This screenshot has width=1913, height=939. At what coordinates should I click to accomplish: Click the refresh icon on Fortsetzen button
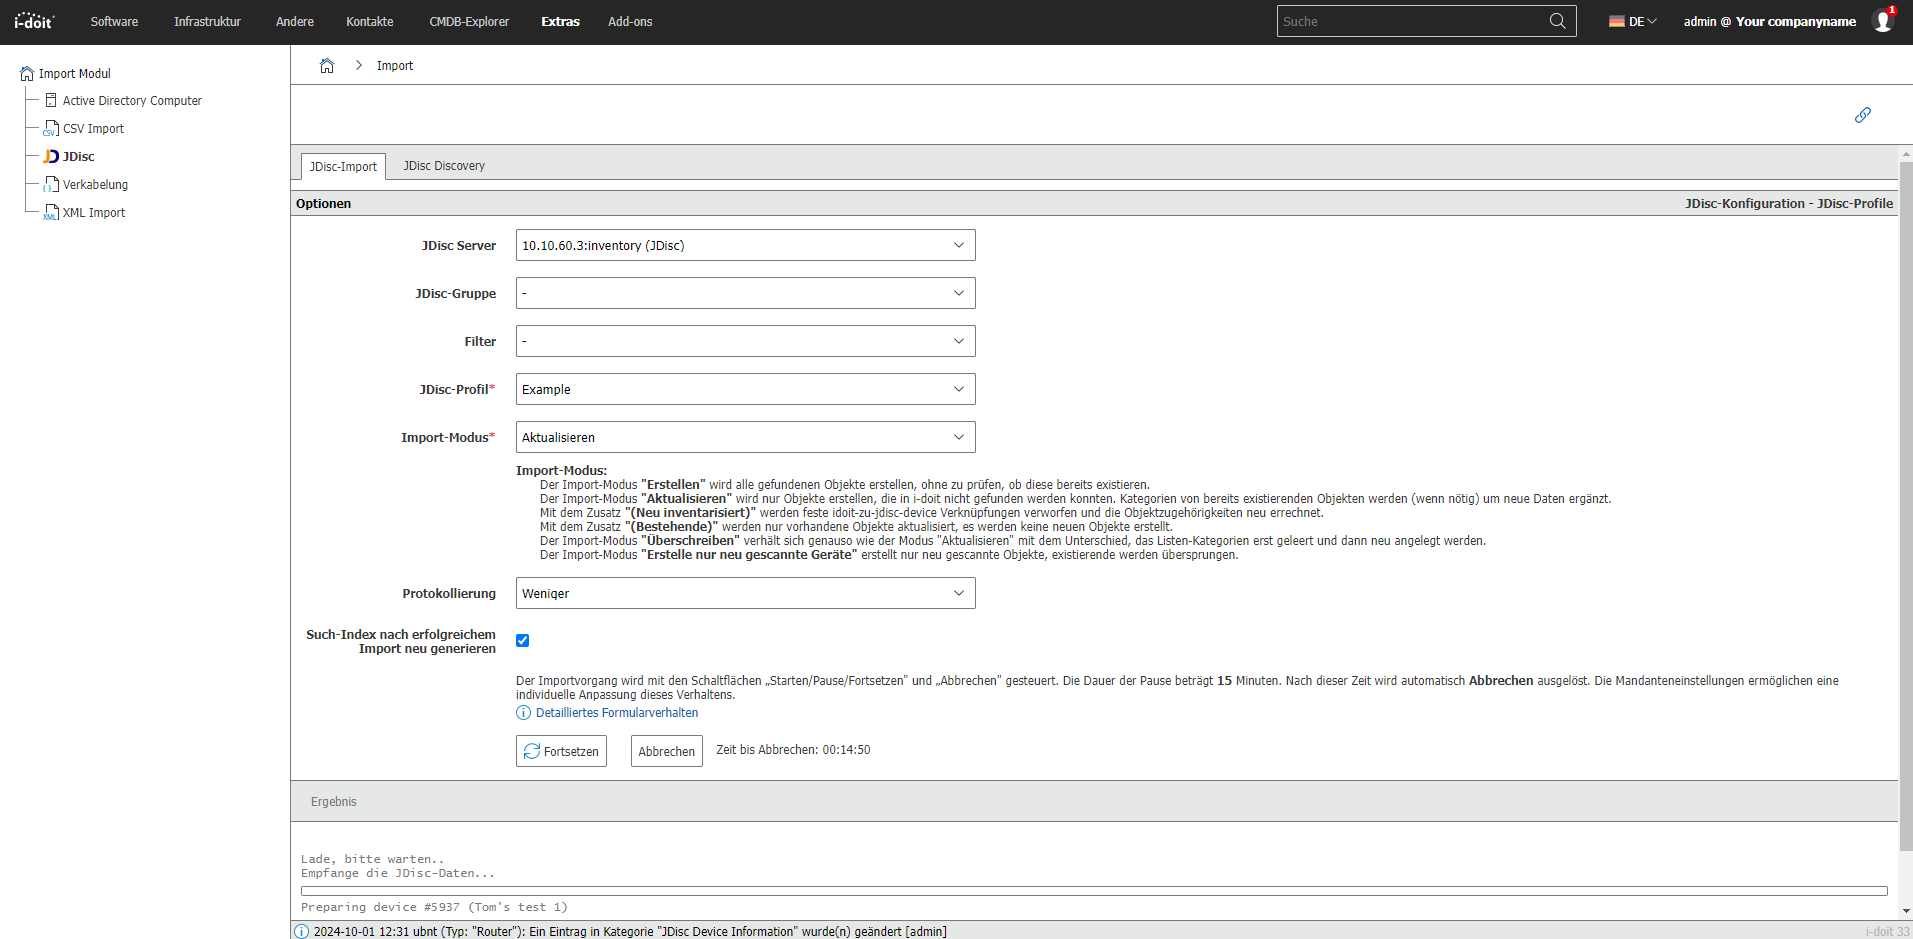click(x=532, y=751)
